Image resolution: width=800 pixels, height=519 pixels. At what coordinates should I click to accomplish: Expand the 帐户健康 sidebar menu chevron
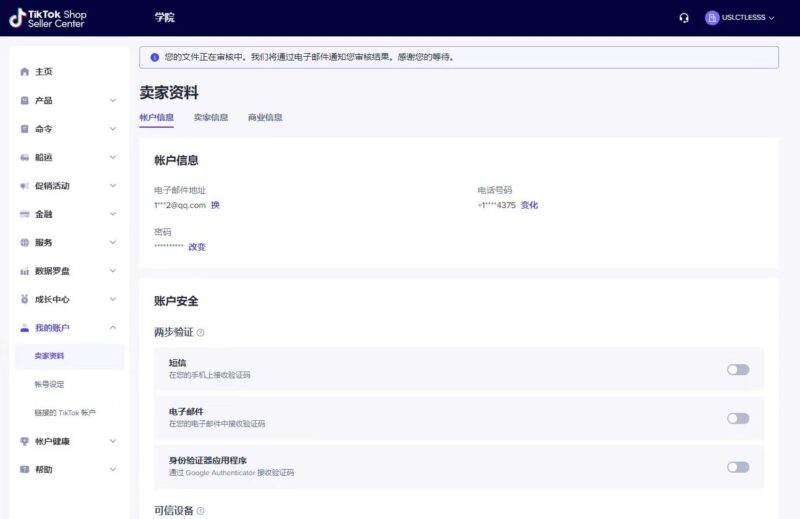click(x=113, y=441)
